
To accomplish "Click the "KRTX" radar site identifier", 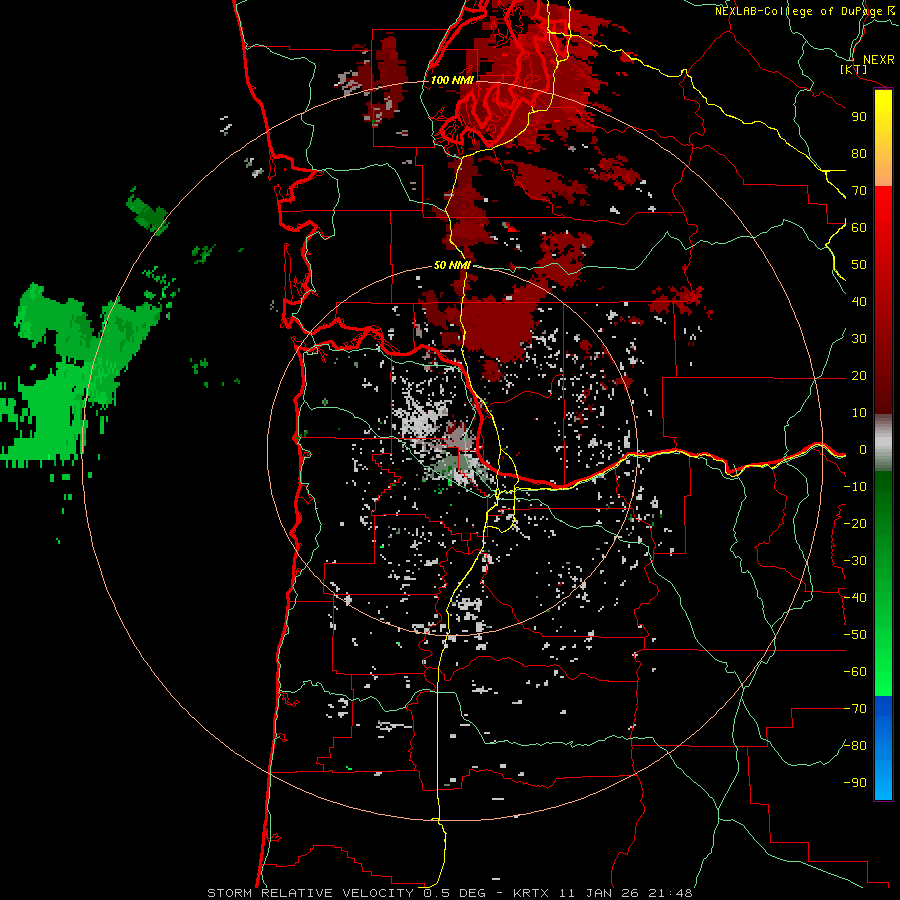I will pos(530,893).
